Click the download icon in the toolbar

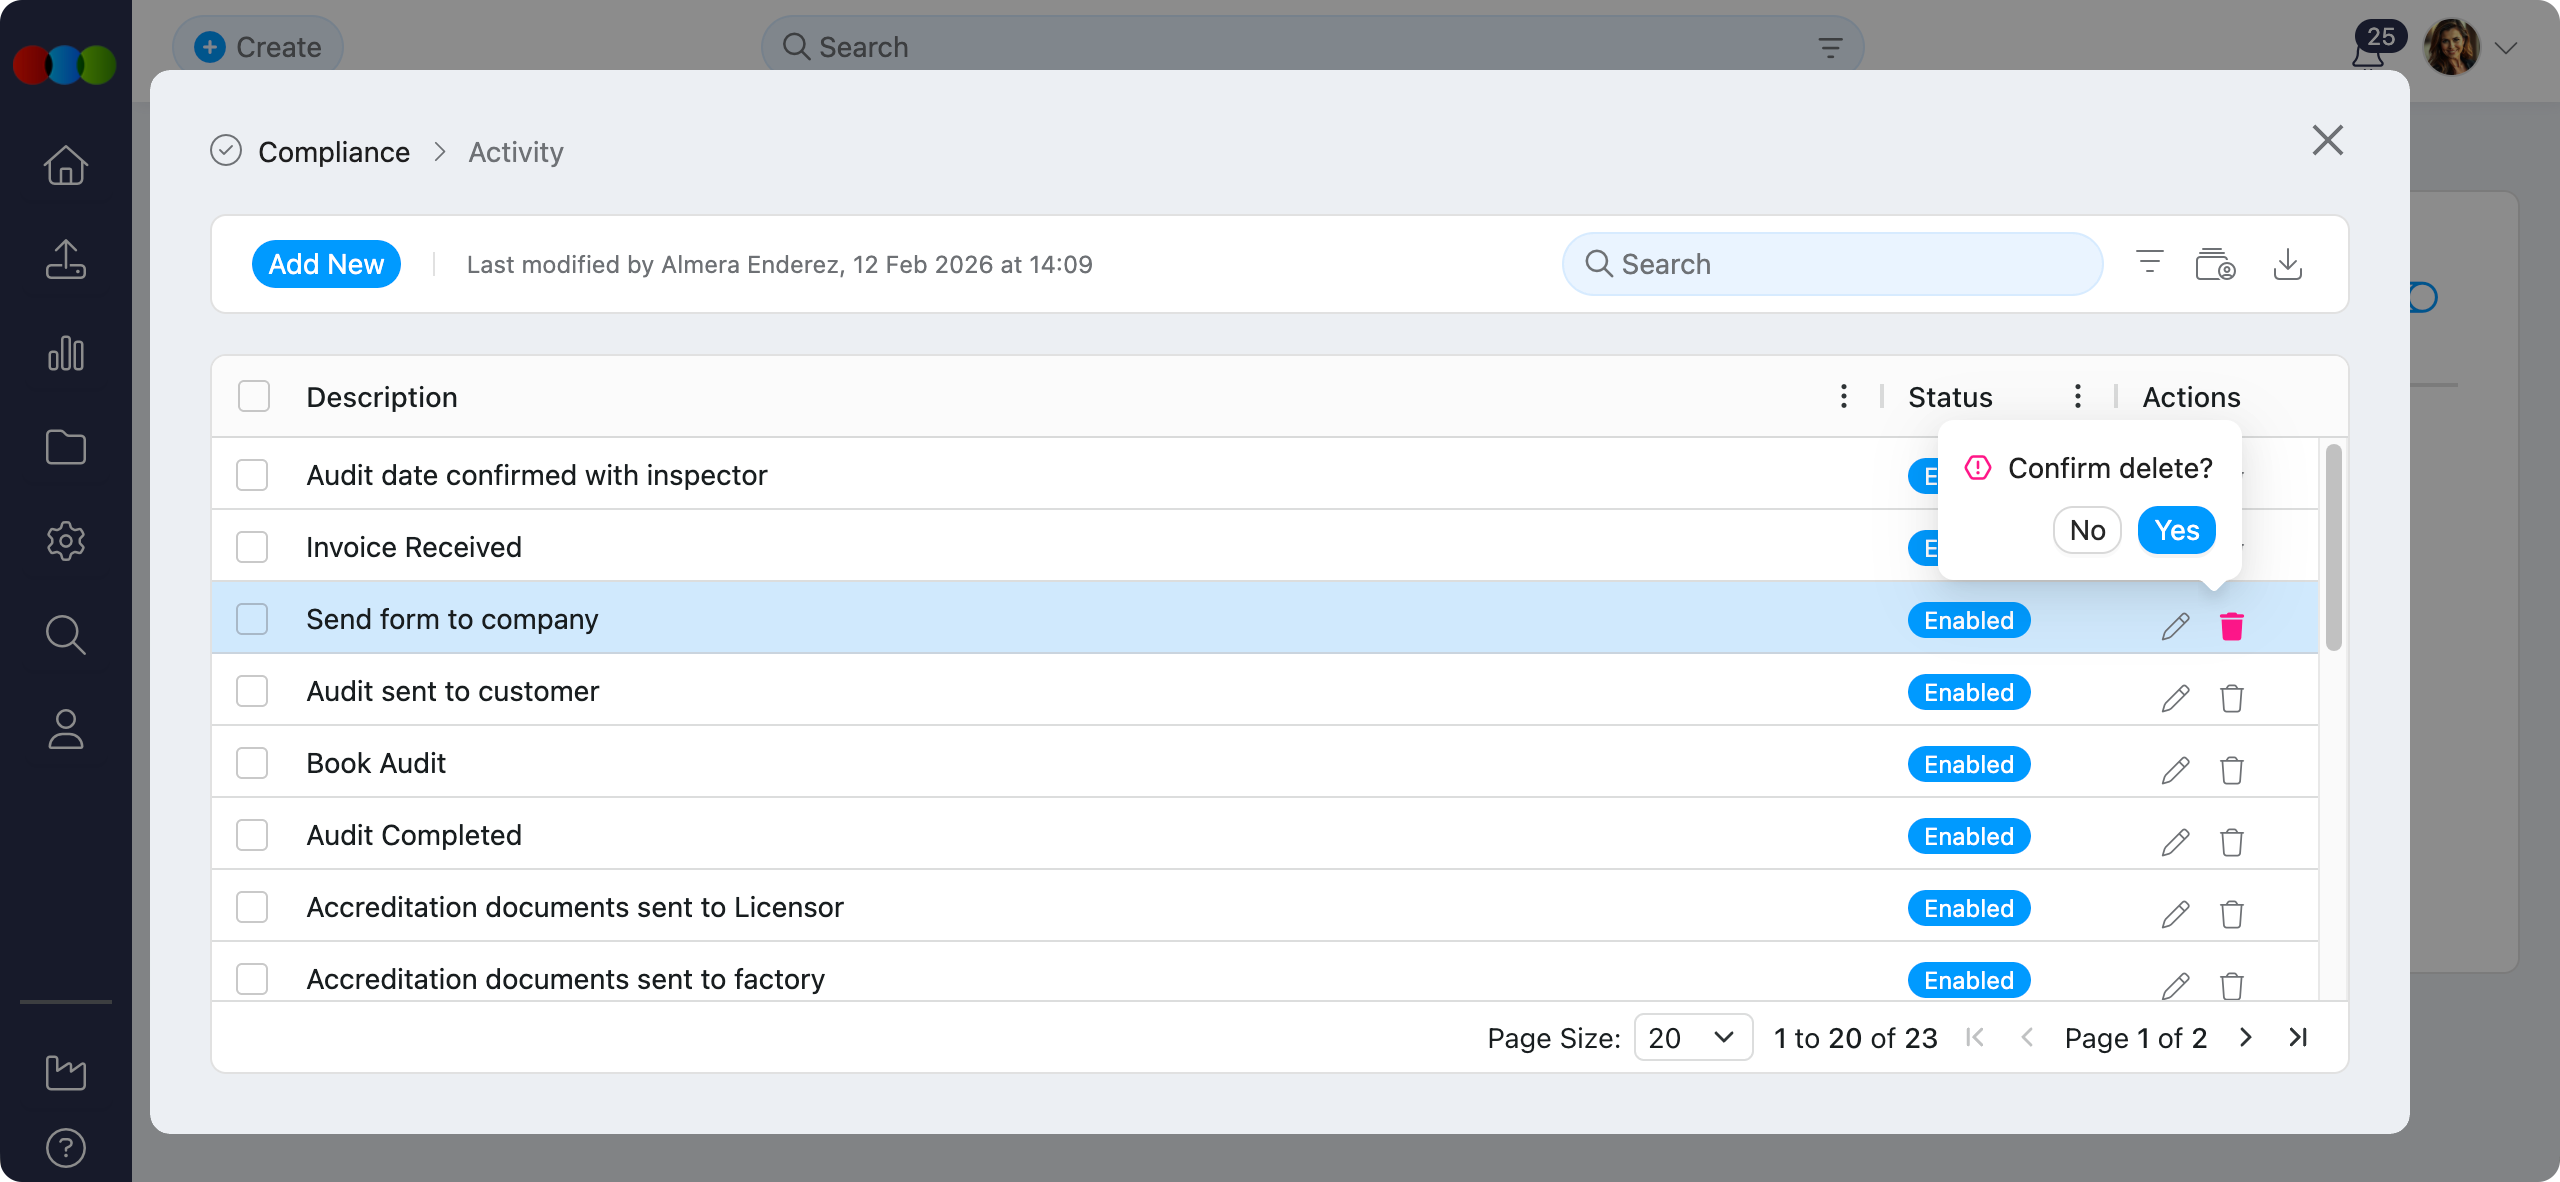click(2287, 265)
